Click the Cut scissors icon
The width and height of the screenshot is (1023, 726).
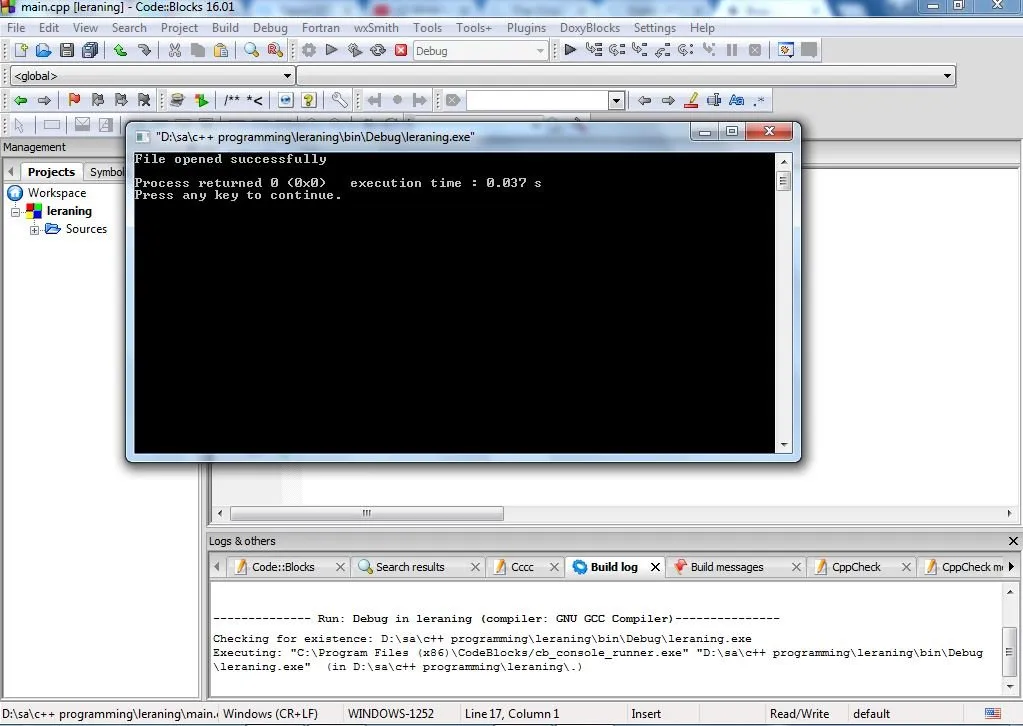point(174,50)
